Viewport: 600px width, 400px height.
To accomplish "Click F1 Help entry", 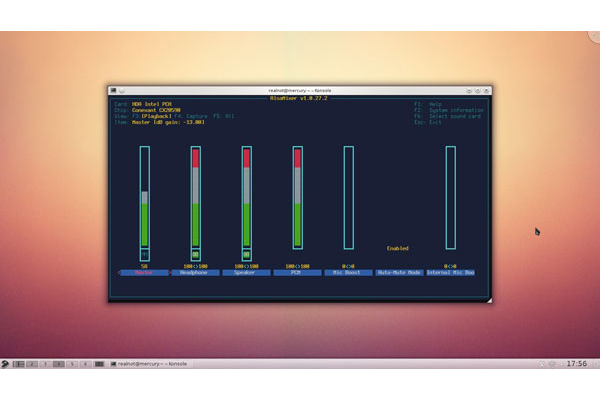I will tap(428, 104).
